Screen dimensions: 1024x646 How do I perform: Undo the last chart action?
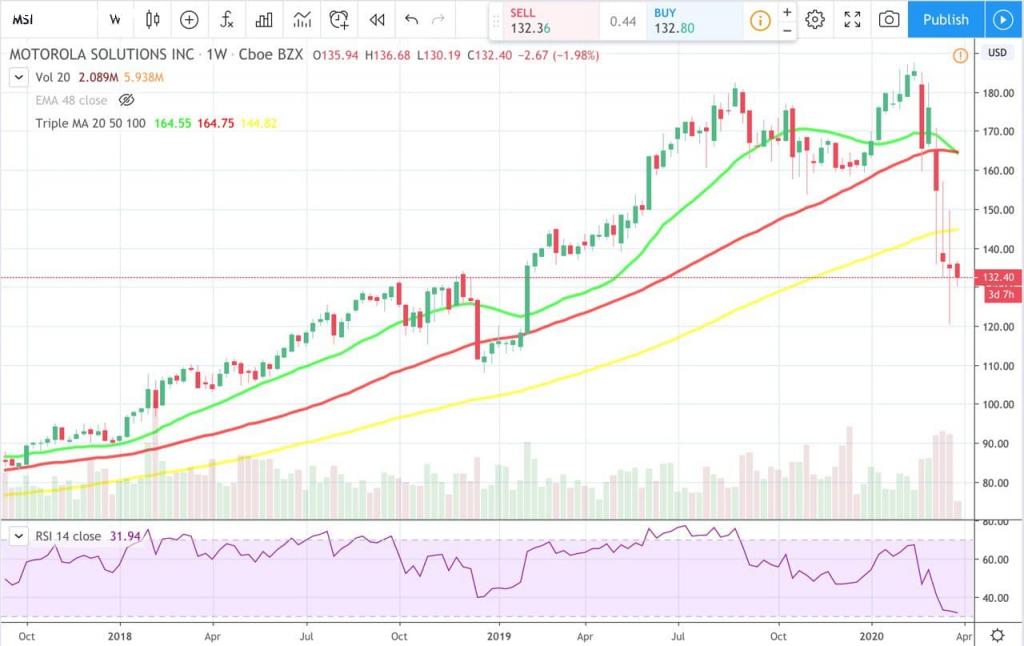(x=412, y=19)
